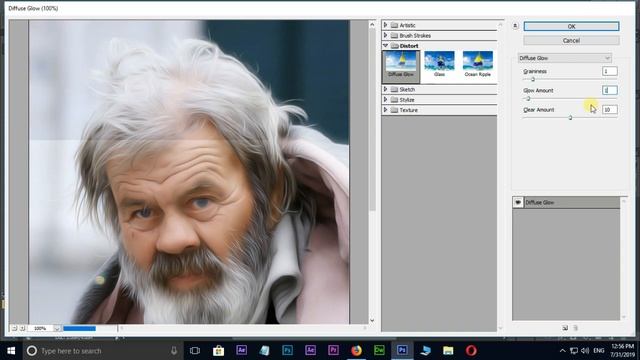Image resolution: width=640 pixels, height=360 pixels.
Task: Click the taskbar clock and date
Action: [x=622, y=351]
